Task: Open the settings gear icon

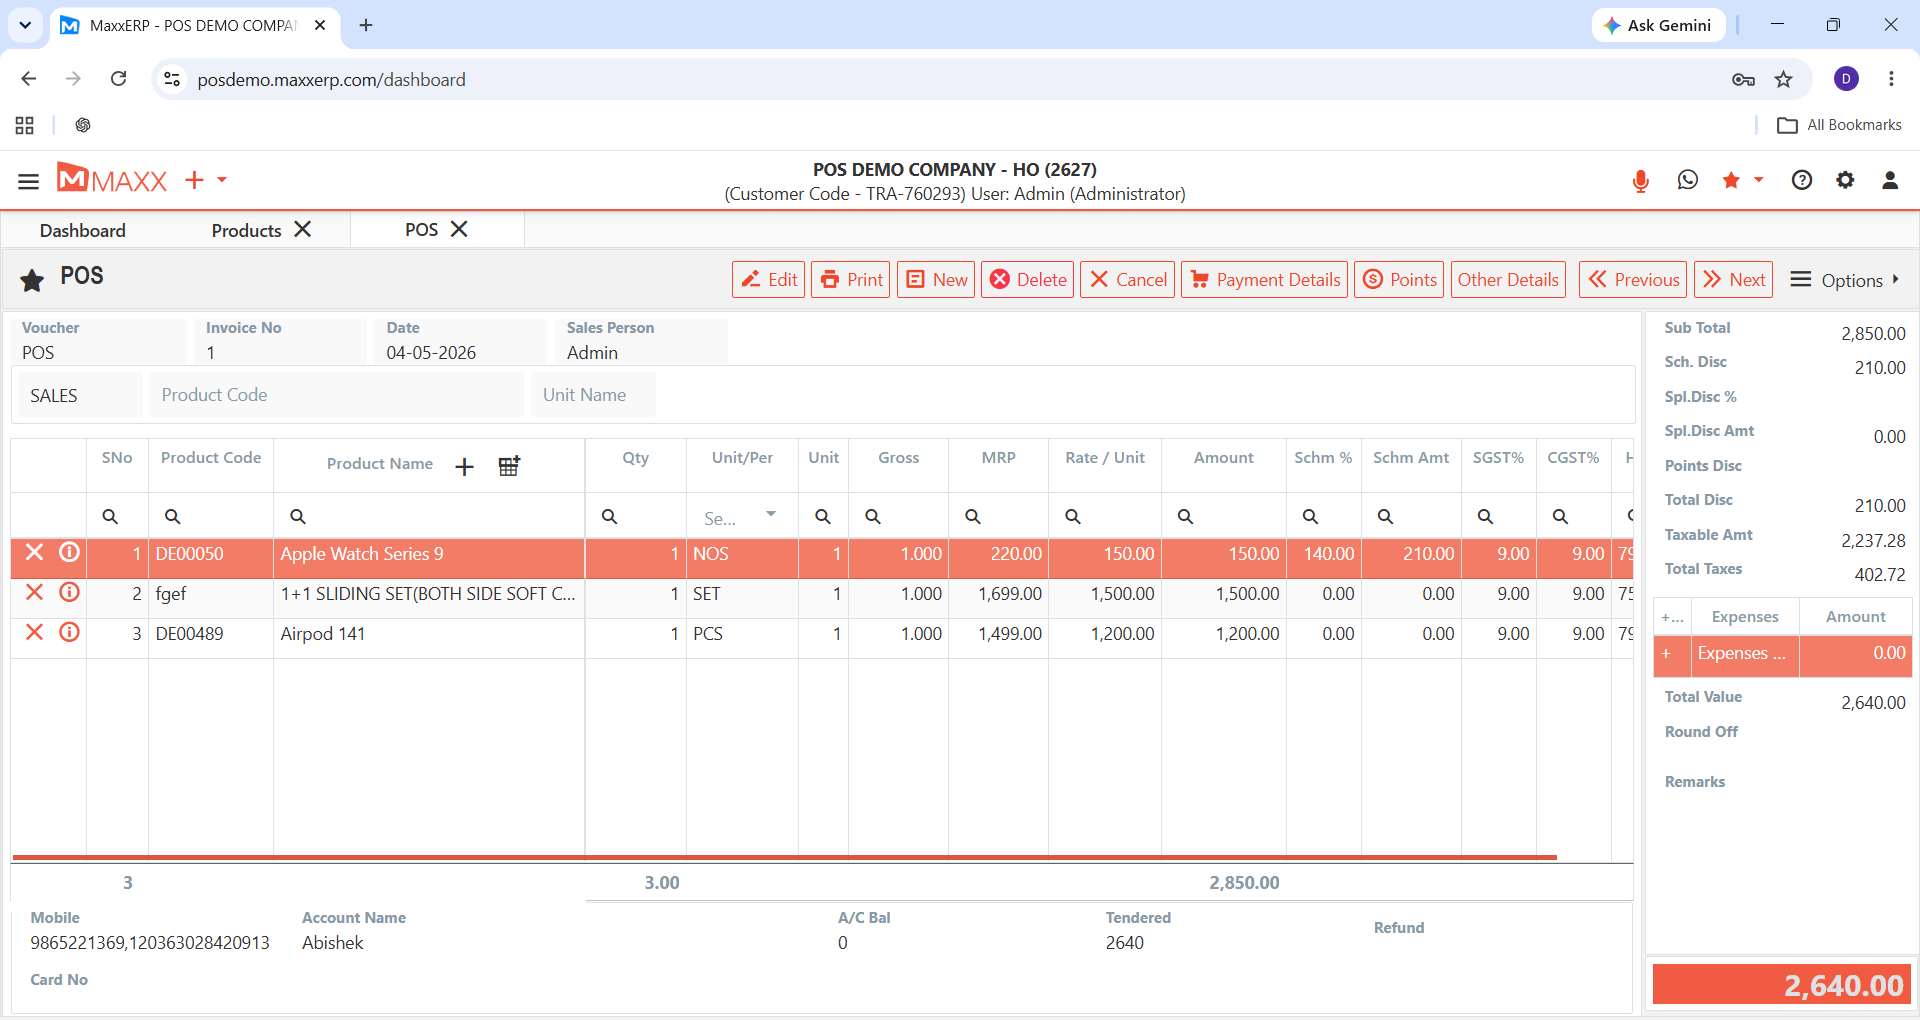Action: pos(1845,180)
